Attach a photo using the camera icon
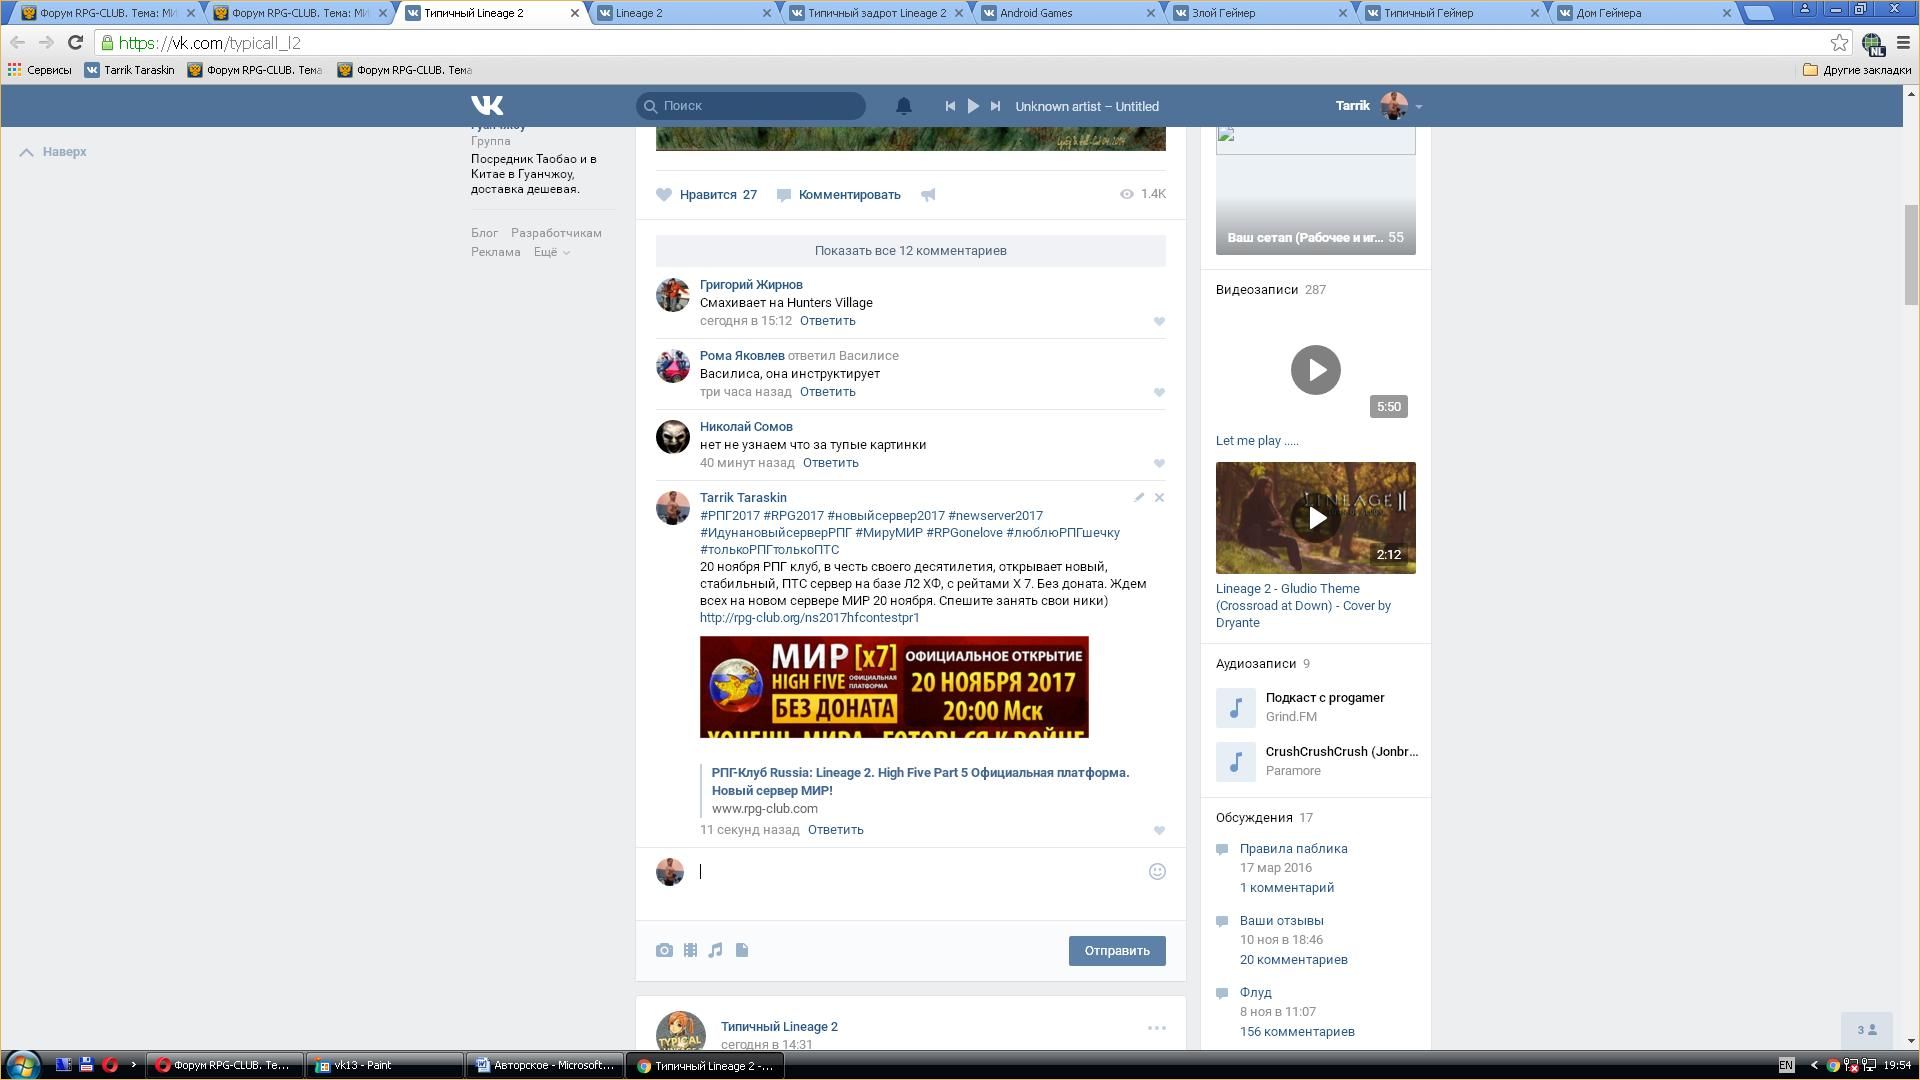The height and width of the screenshot is (1080, 1920). coord(664,951)
